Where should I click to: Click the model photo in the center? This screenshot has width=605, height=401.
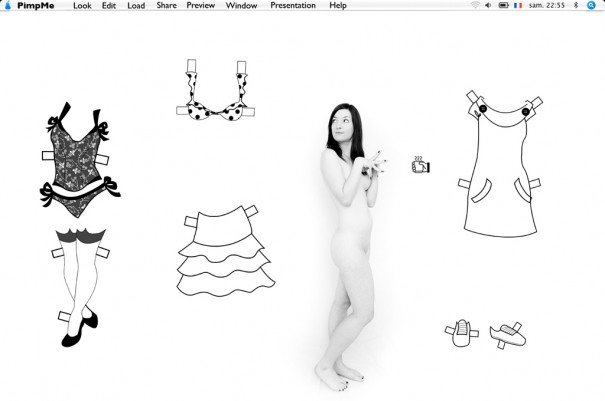tap(348, 240)
